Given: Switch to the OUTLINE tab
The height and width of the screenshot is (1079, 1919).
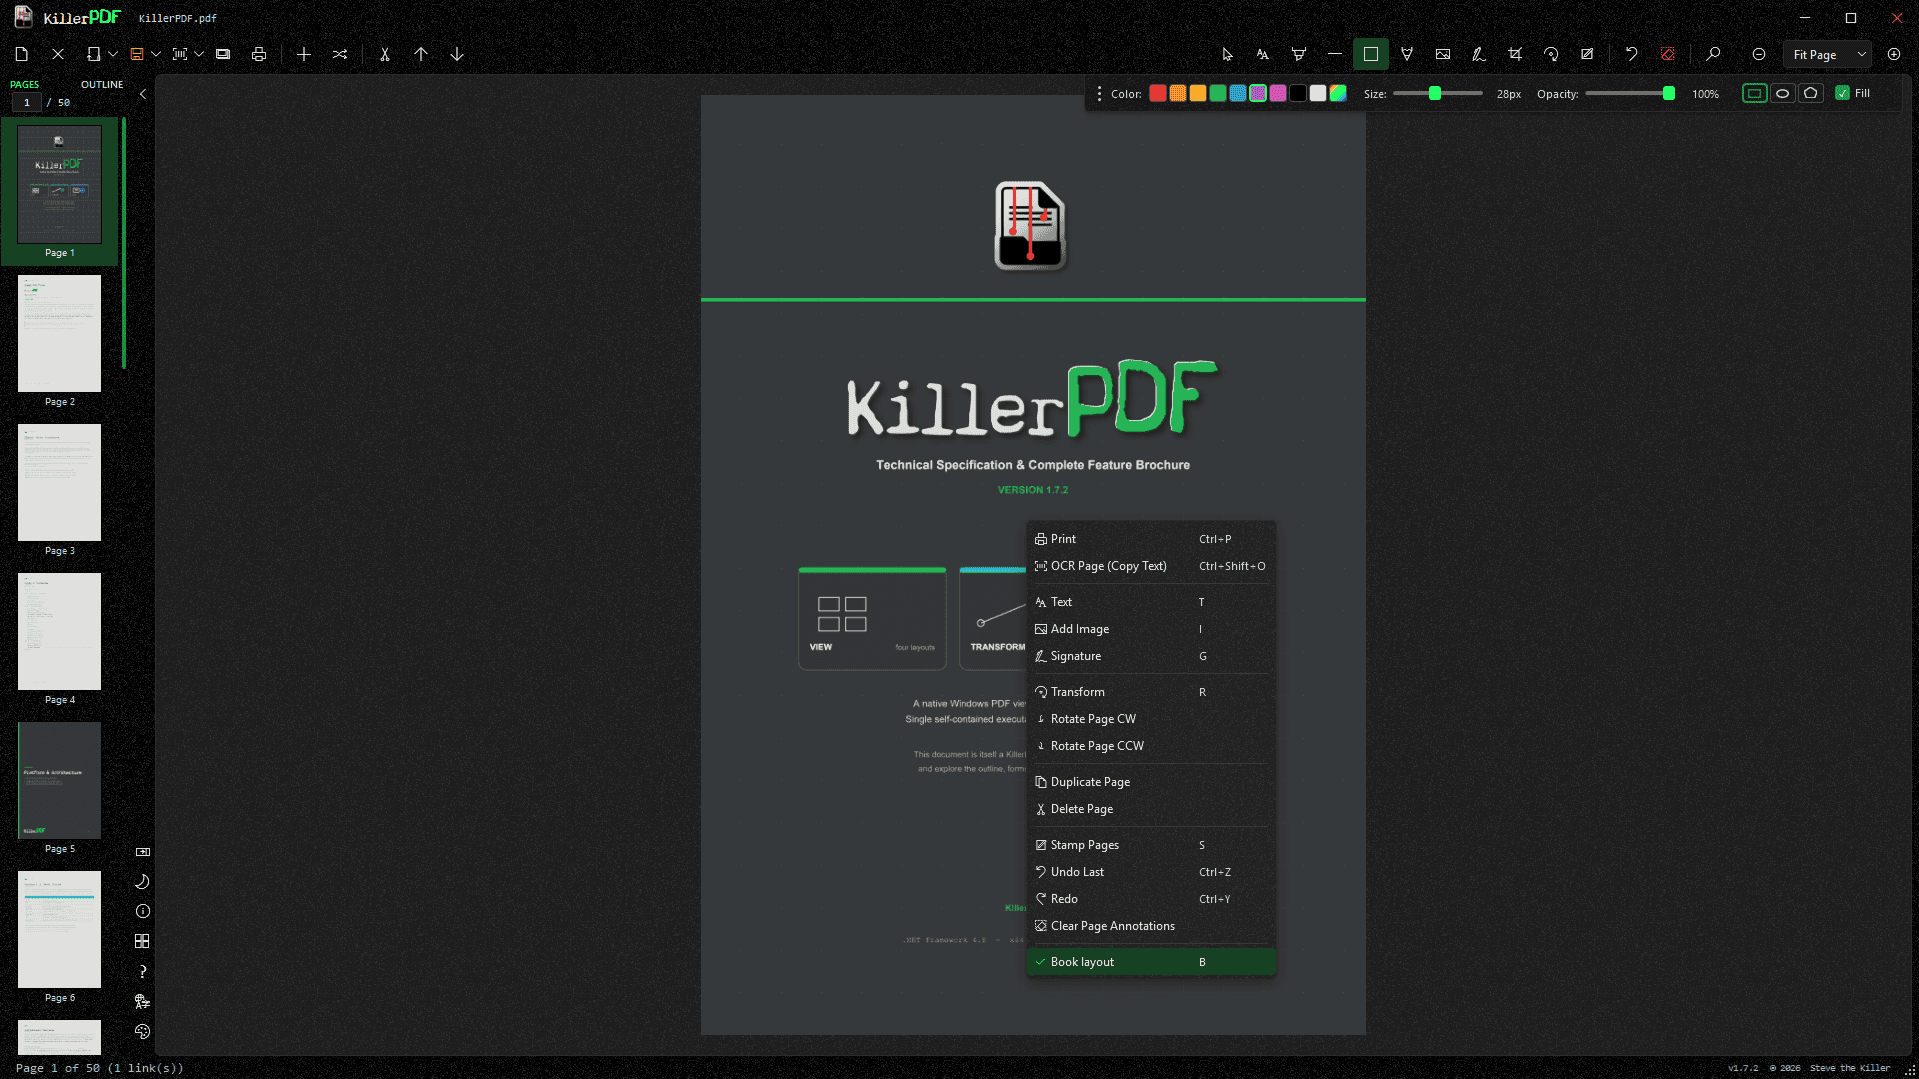Looking at the screenshot, I should [x=102, y=85].
